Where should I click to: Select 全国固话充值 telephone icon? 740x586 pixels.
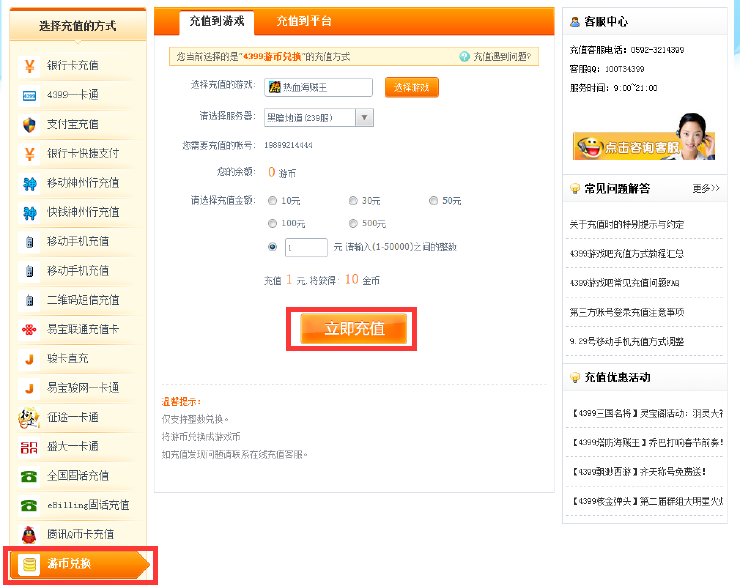(29, 476)
